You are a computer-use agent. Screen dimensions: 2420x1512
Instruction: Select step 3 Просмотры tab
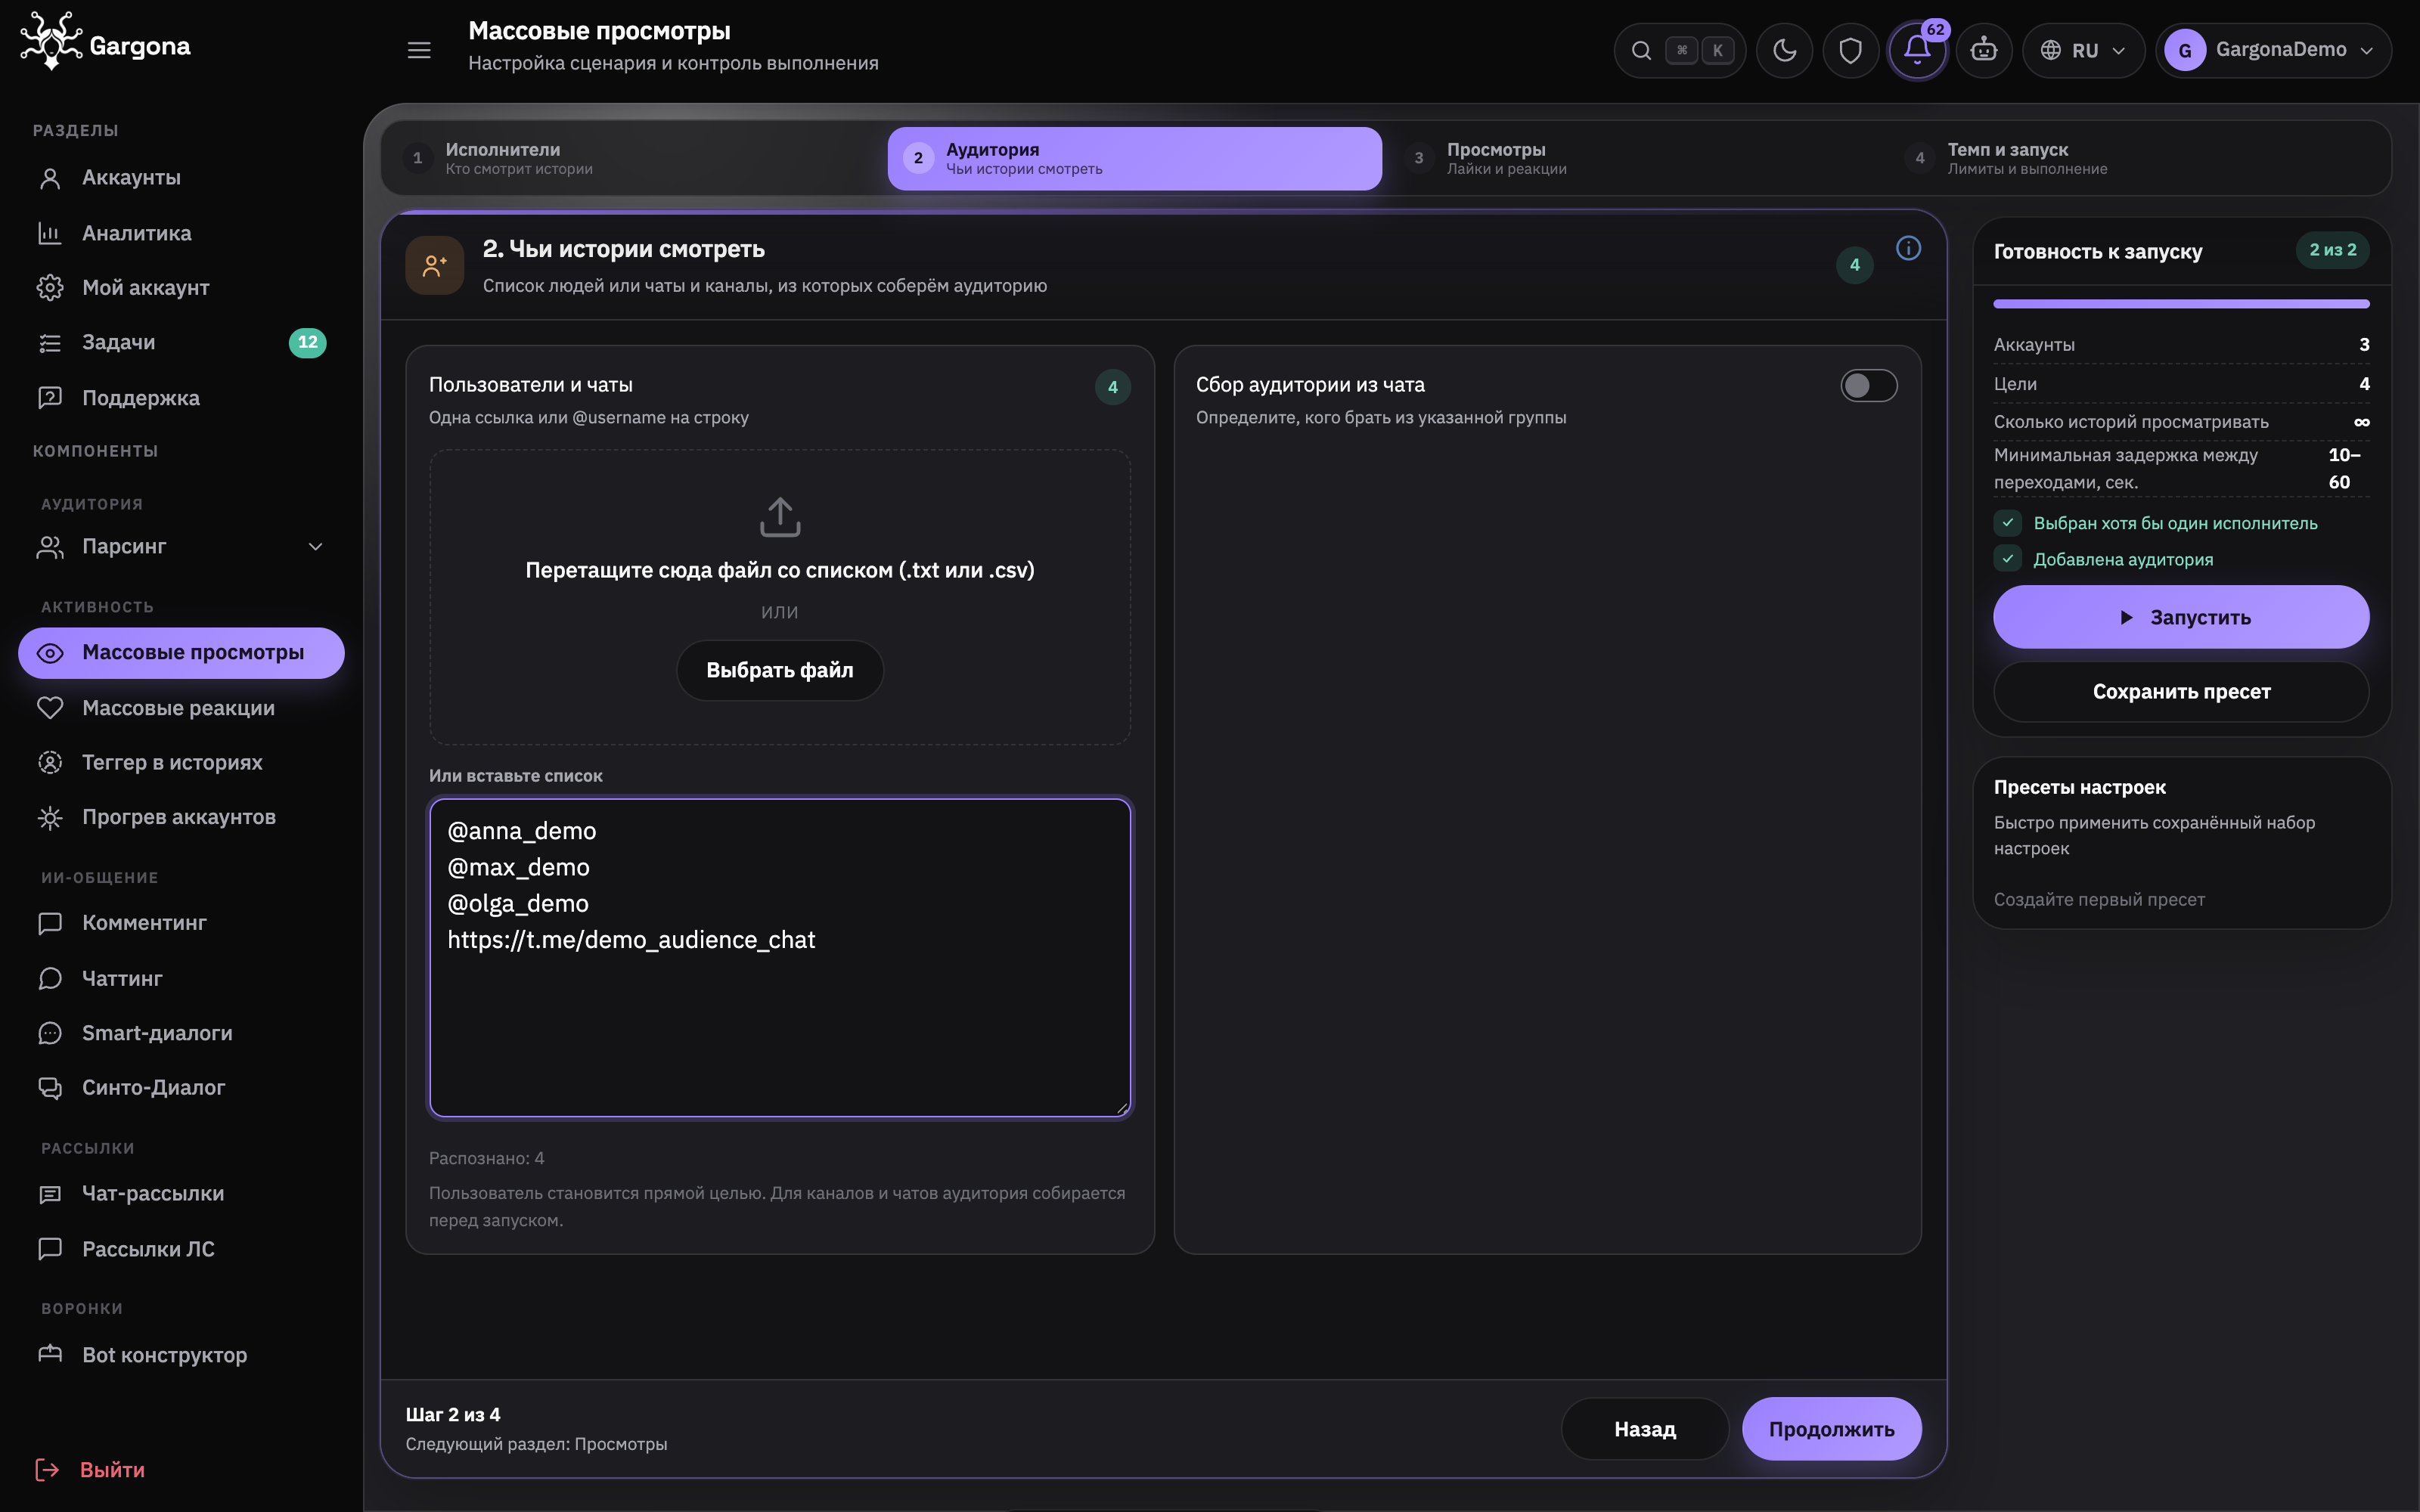(1635, 158)
